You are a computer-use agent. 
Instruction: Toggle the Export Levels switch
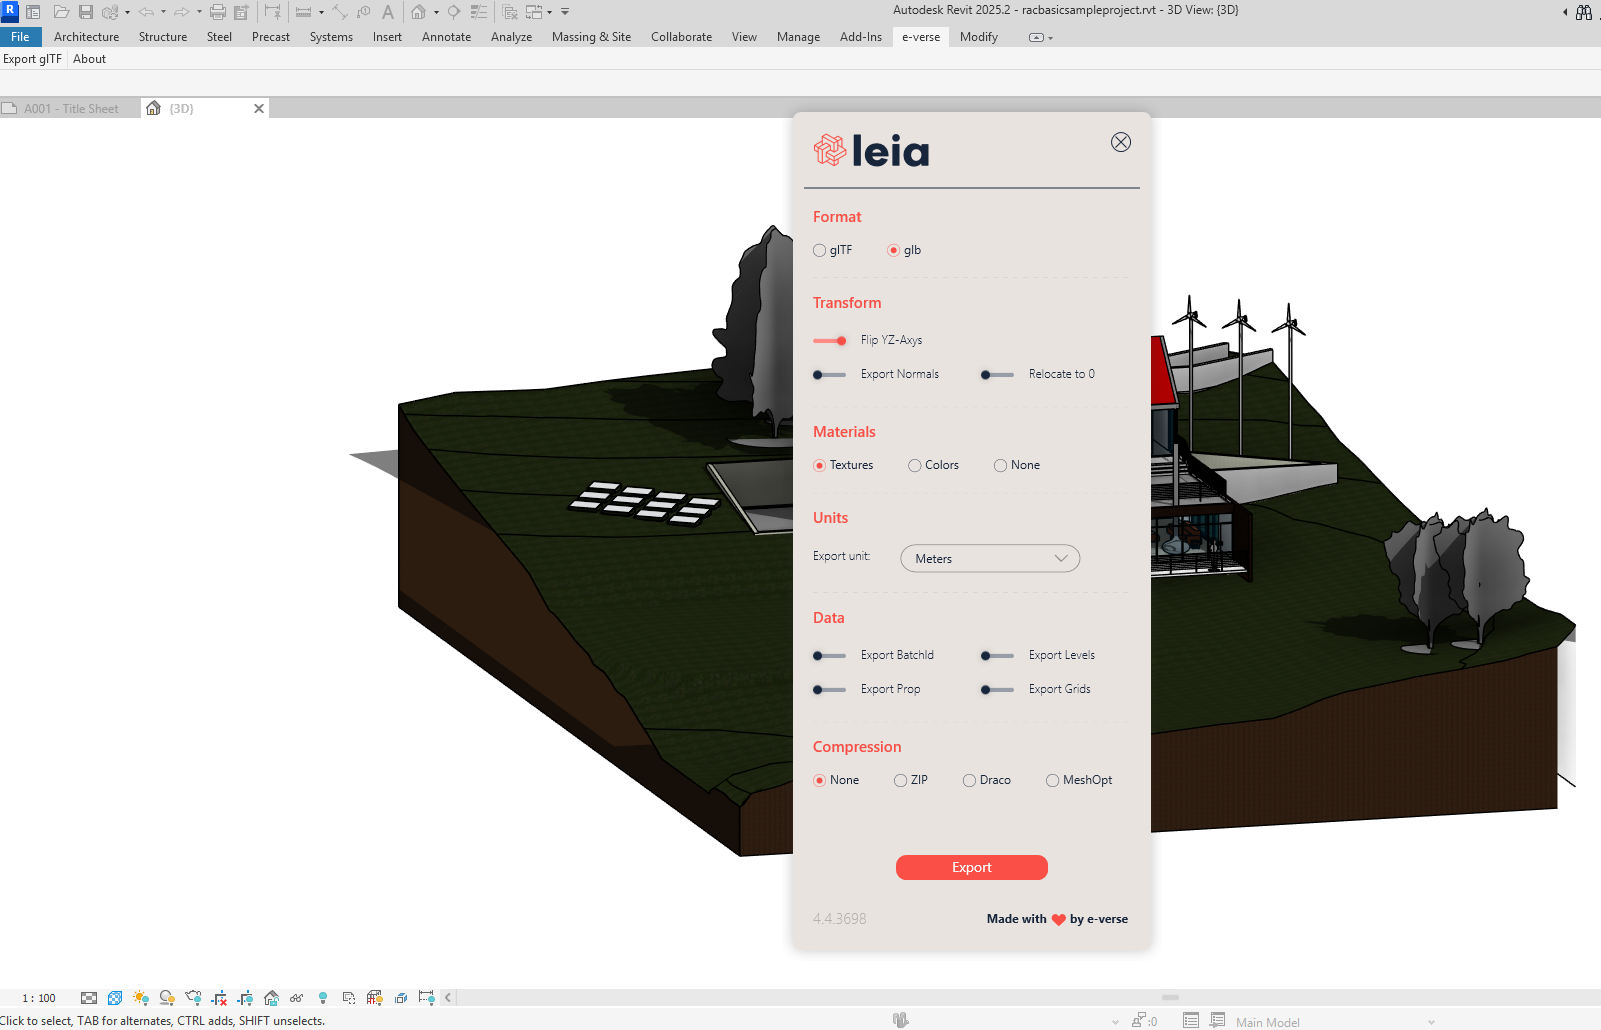click(x=997, y=656)
